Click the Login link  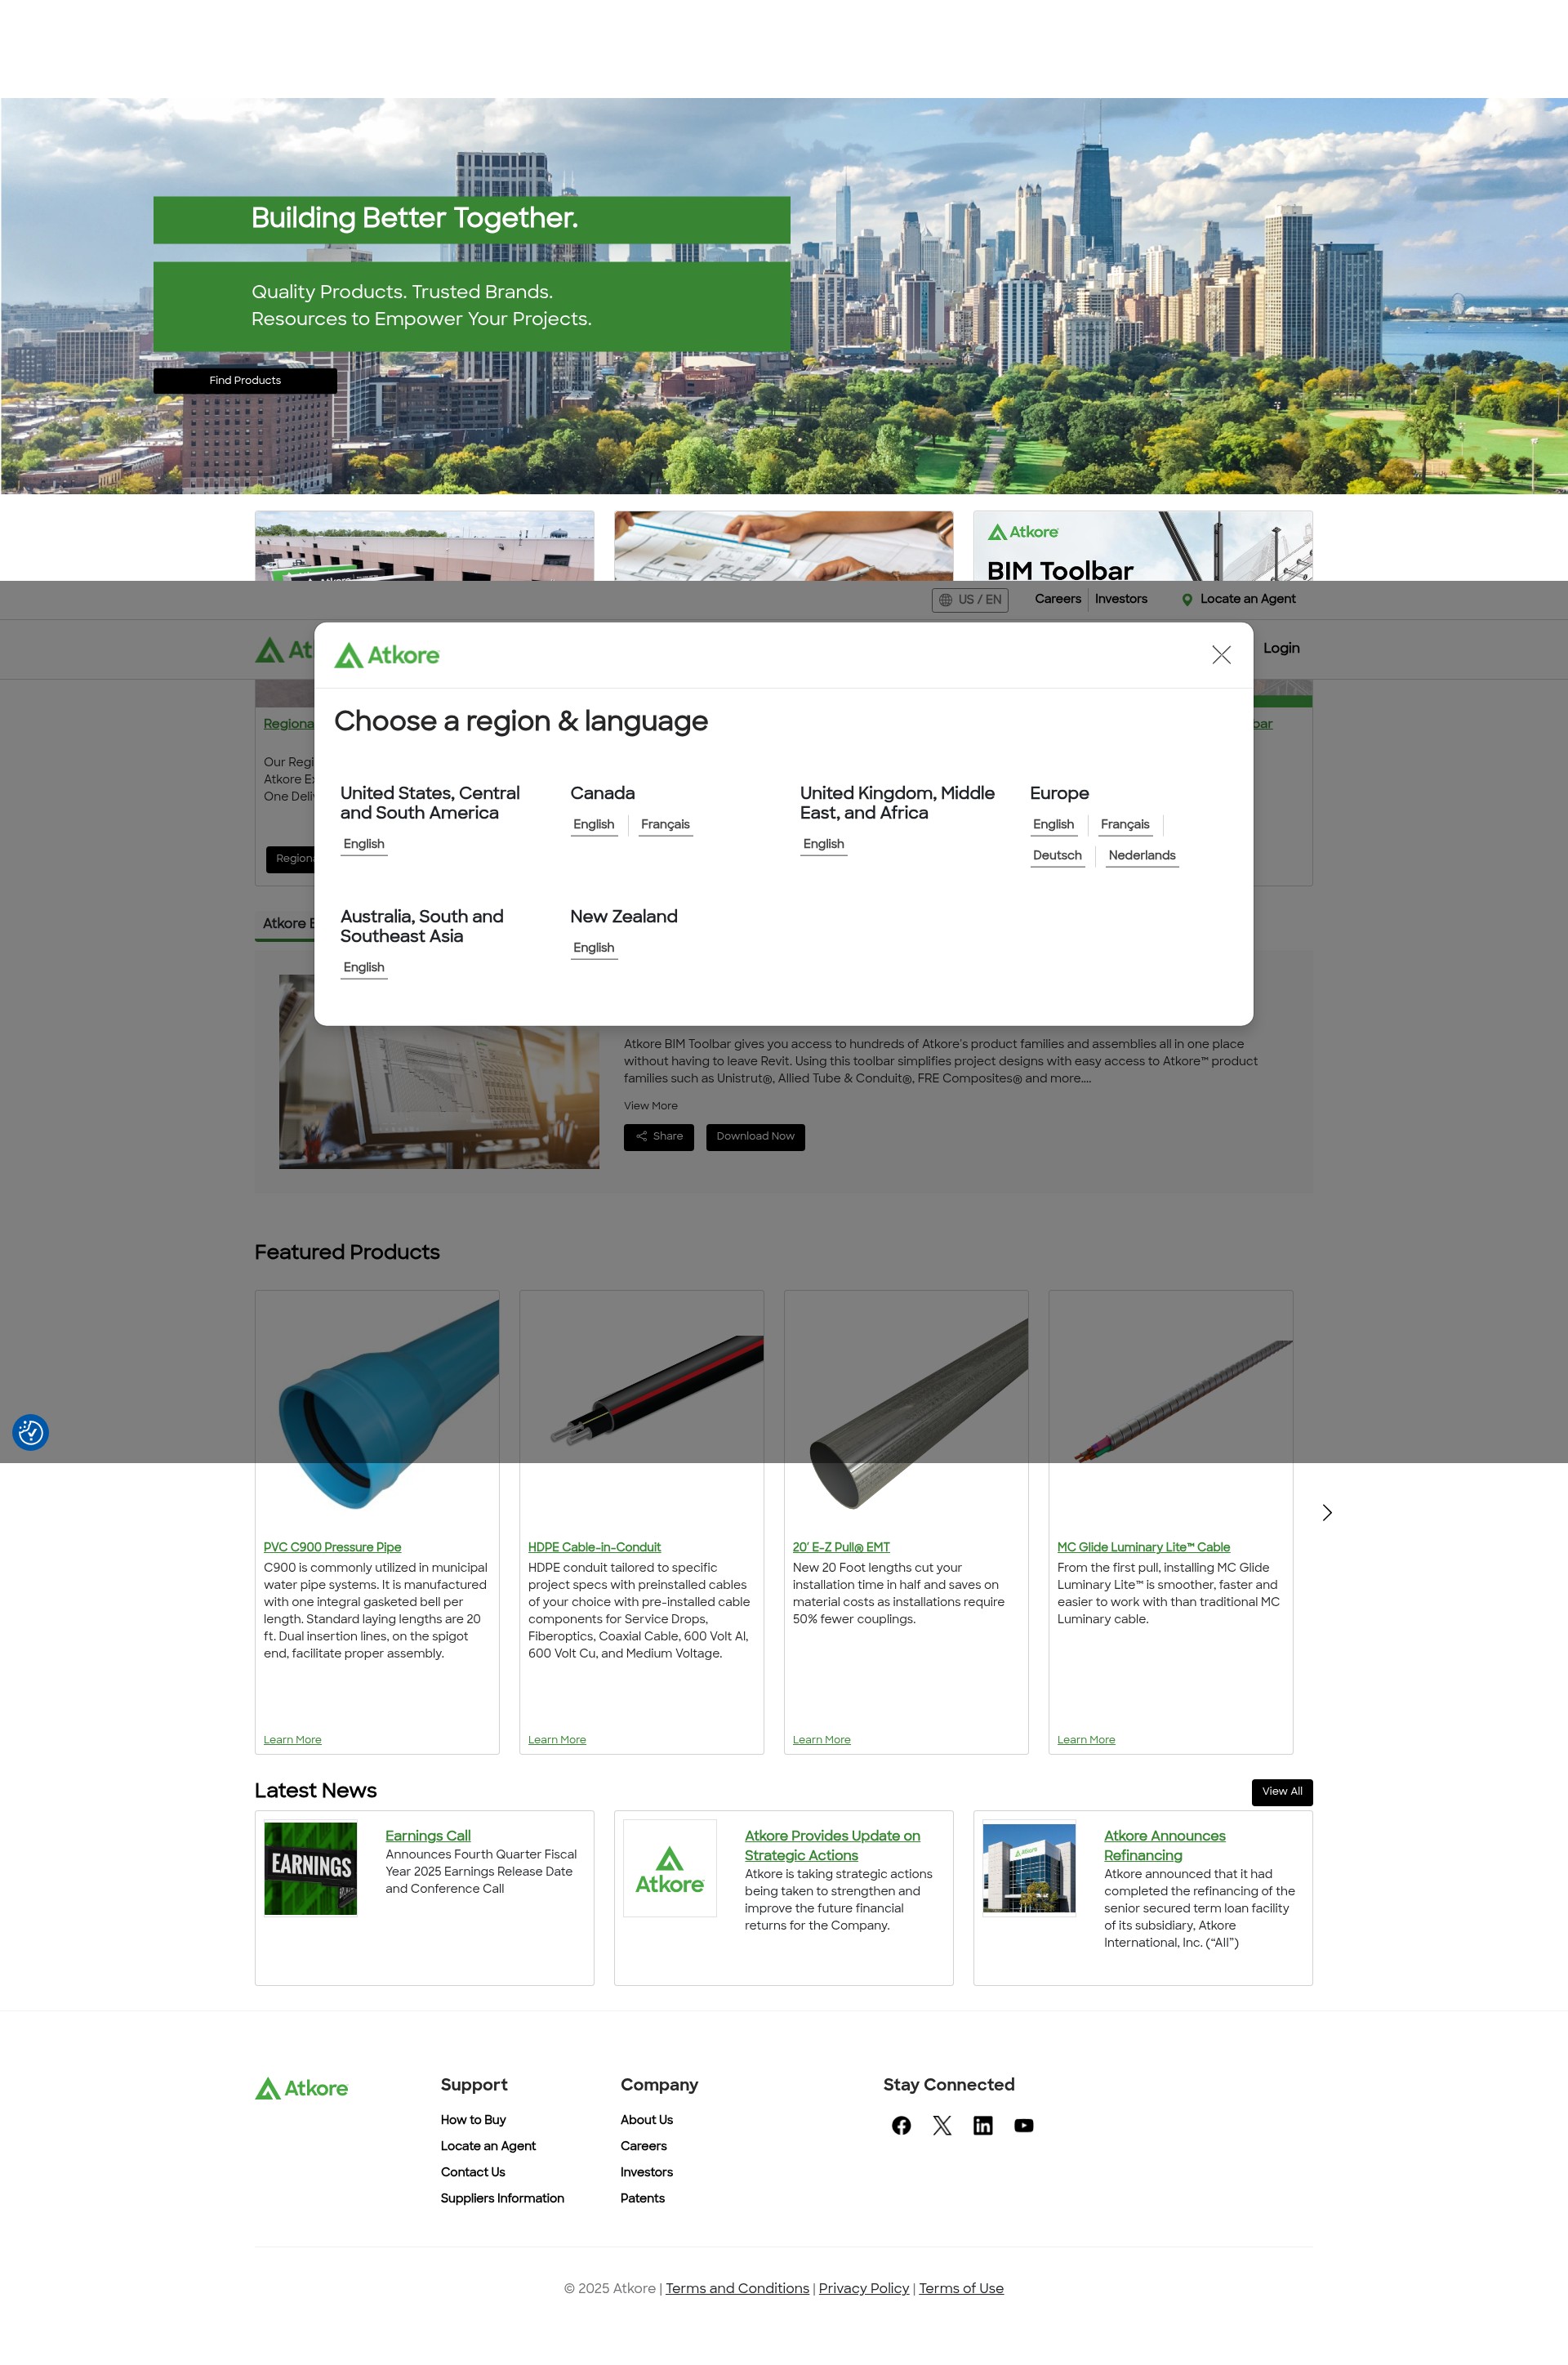pos(1281,648)
